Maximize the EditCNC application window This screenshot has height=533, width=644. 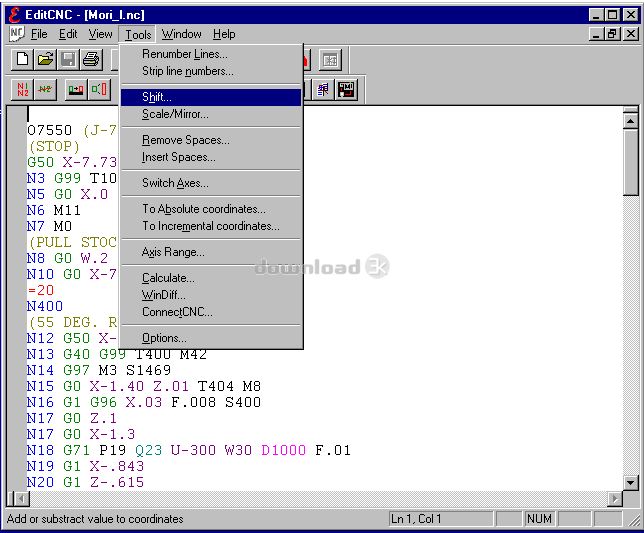tap(612, 15)
